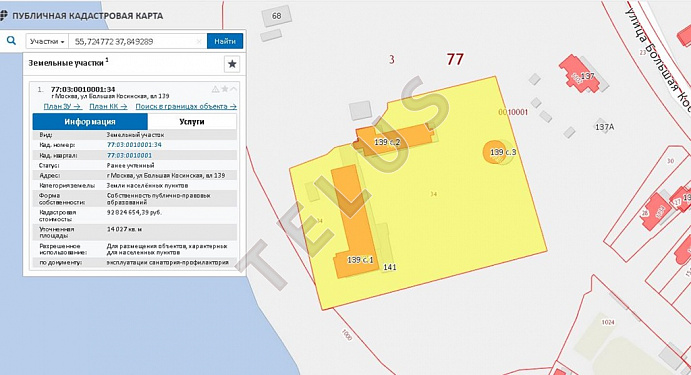
Task: Click the Земельные участки results heading
Action: tap(68, 63)
